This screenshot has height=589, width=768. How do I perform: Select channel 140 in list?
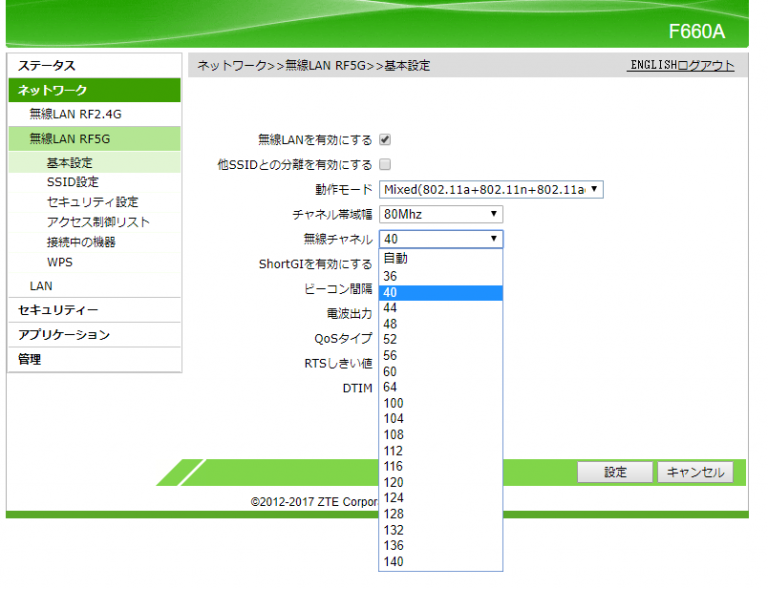point(440,562)
